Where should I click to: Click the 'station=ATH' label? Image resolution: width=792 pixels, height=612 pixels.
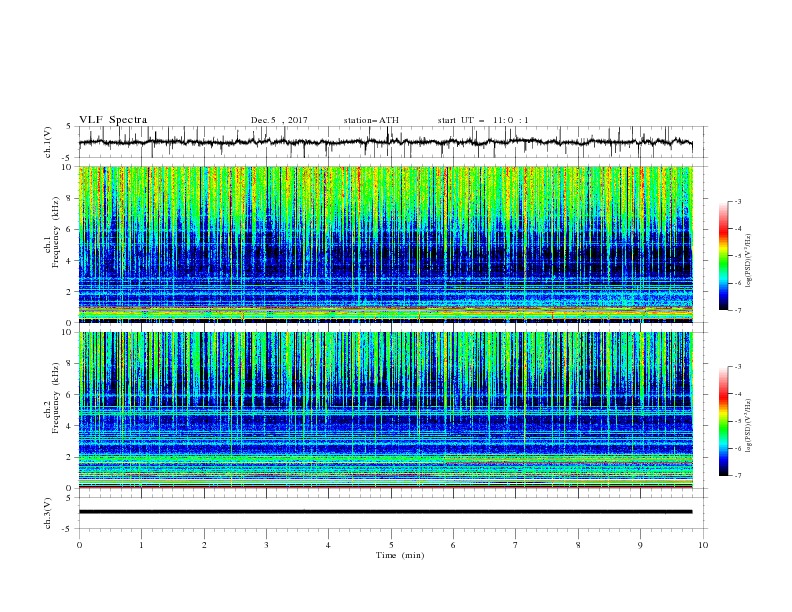[371, 120]
